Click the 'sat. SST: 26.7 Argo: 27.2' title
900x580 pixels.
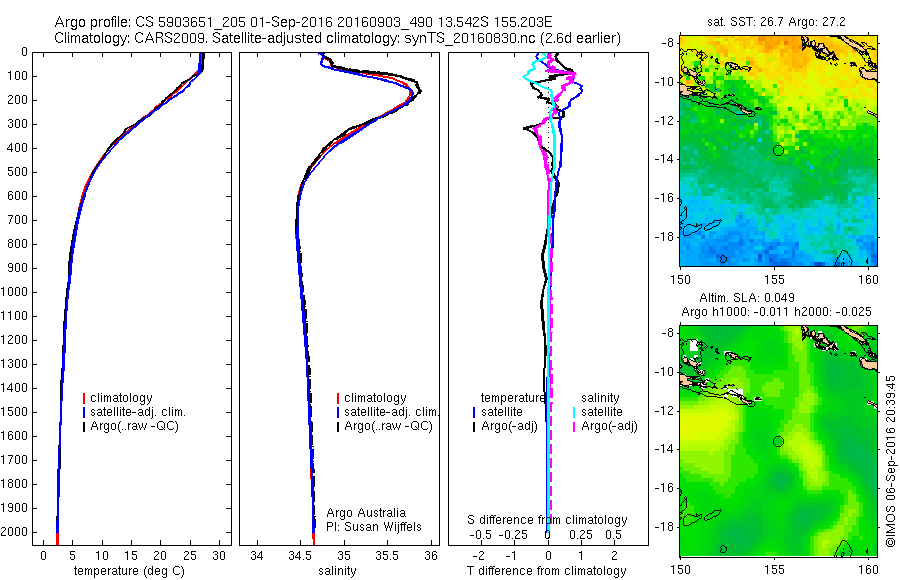click(776, 22)
